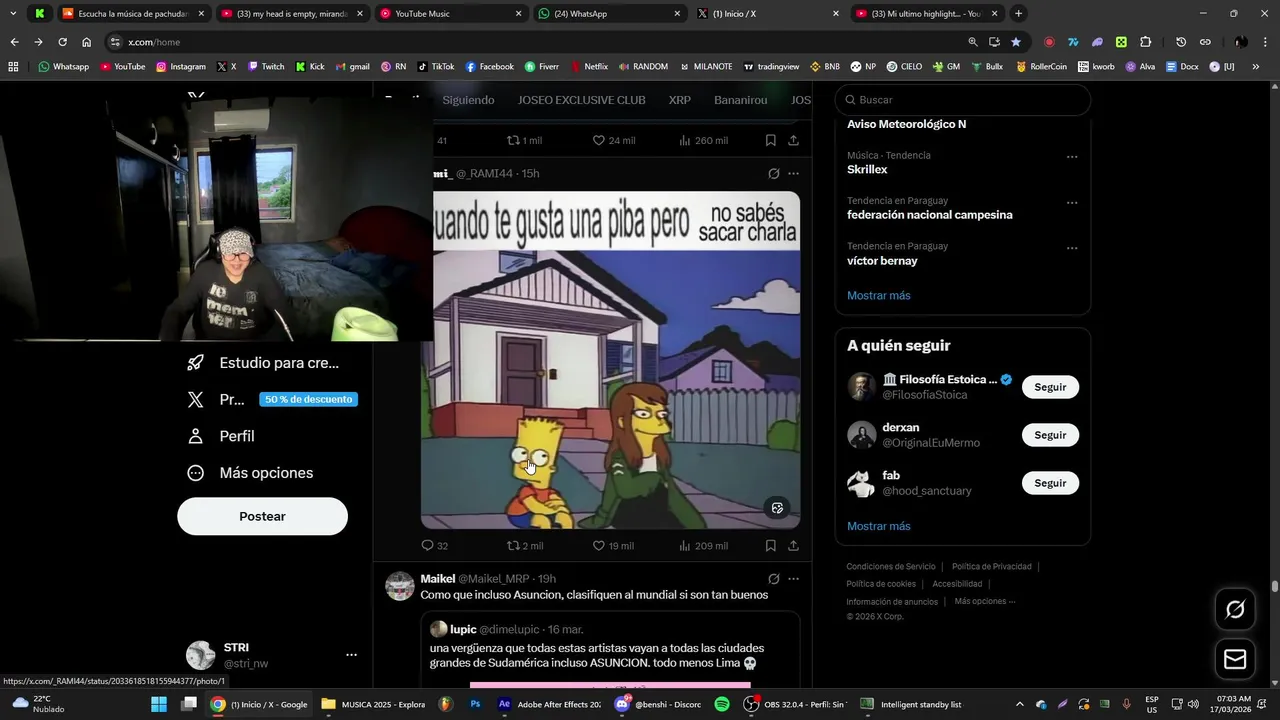Open Discord @benshi from the taskbar
This screenshot has height=720, width=1280.
[657, 704]
